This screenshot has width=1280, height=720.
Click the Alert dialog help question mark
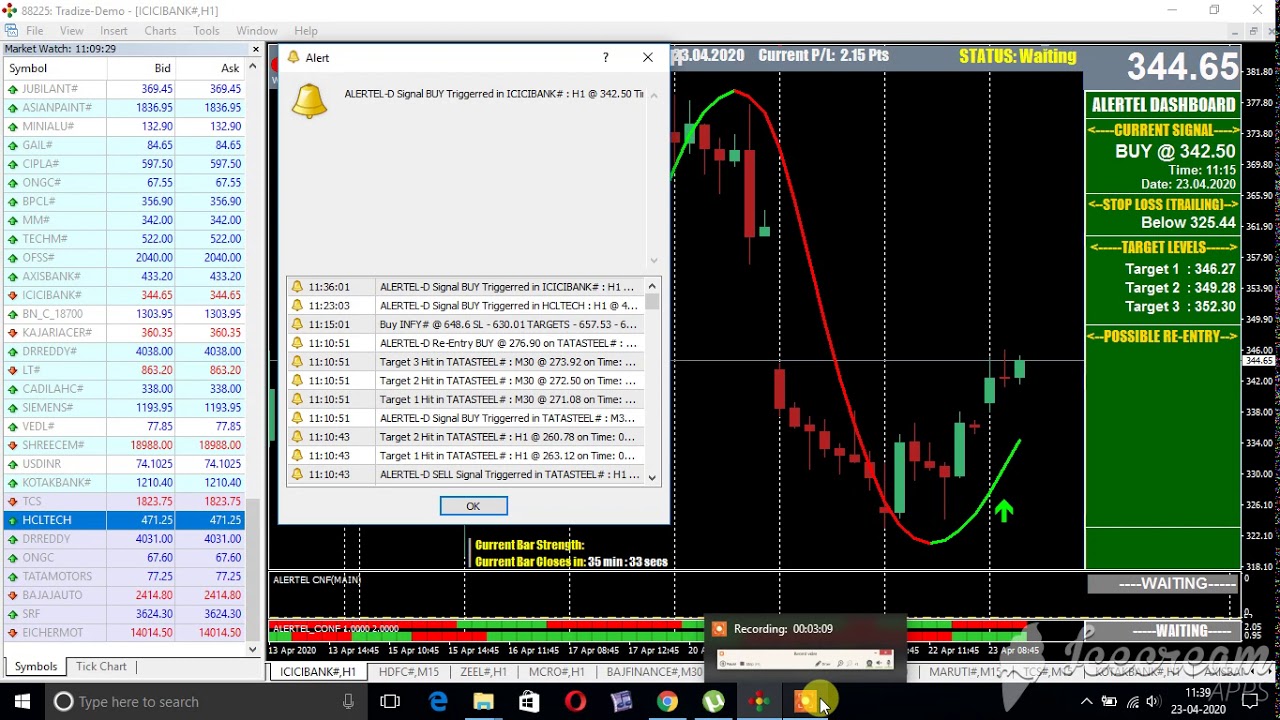tap(605, 57)
